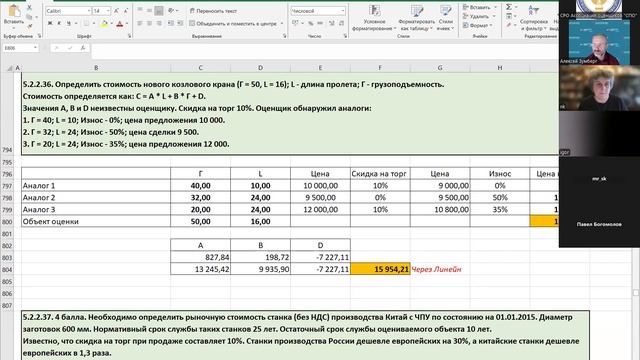Select row 800 header
Viewport: 640px width, 360px height.
coord(7,222)
